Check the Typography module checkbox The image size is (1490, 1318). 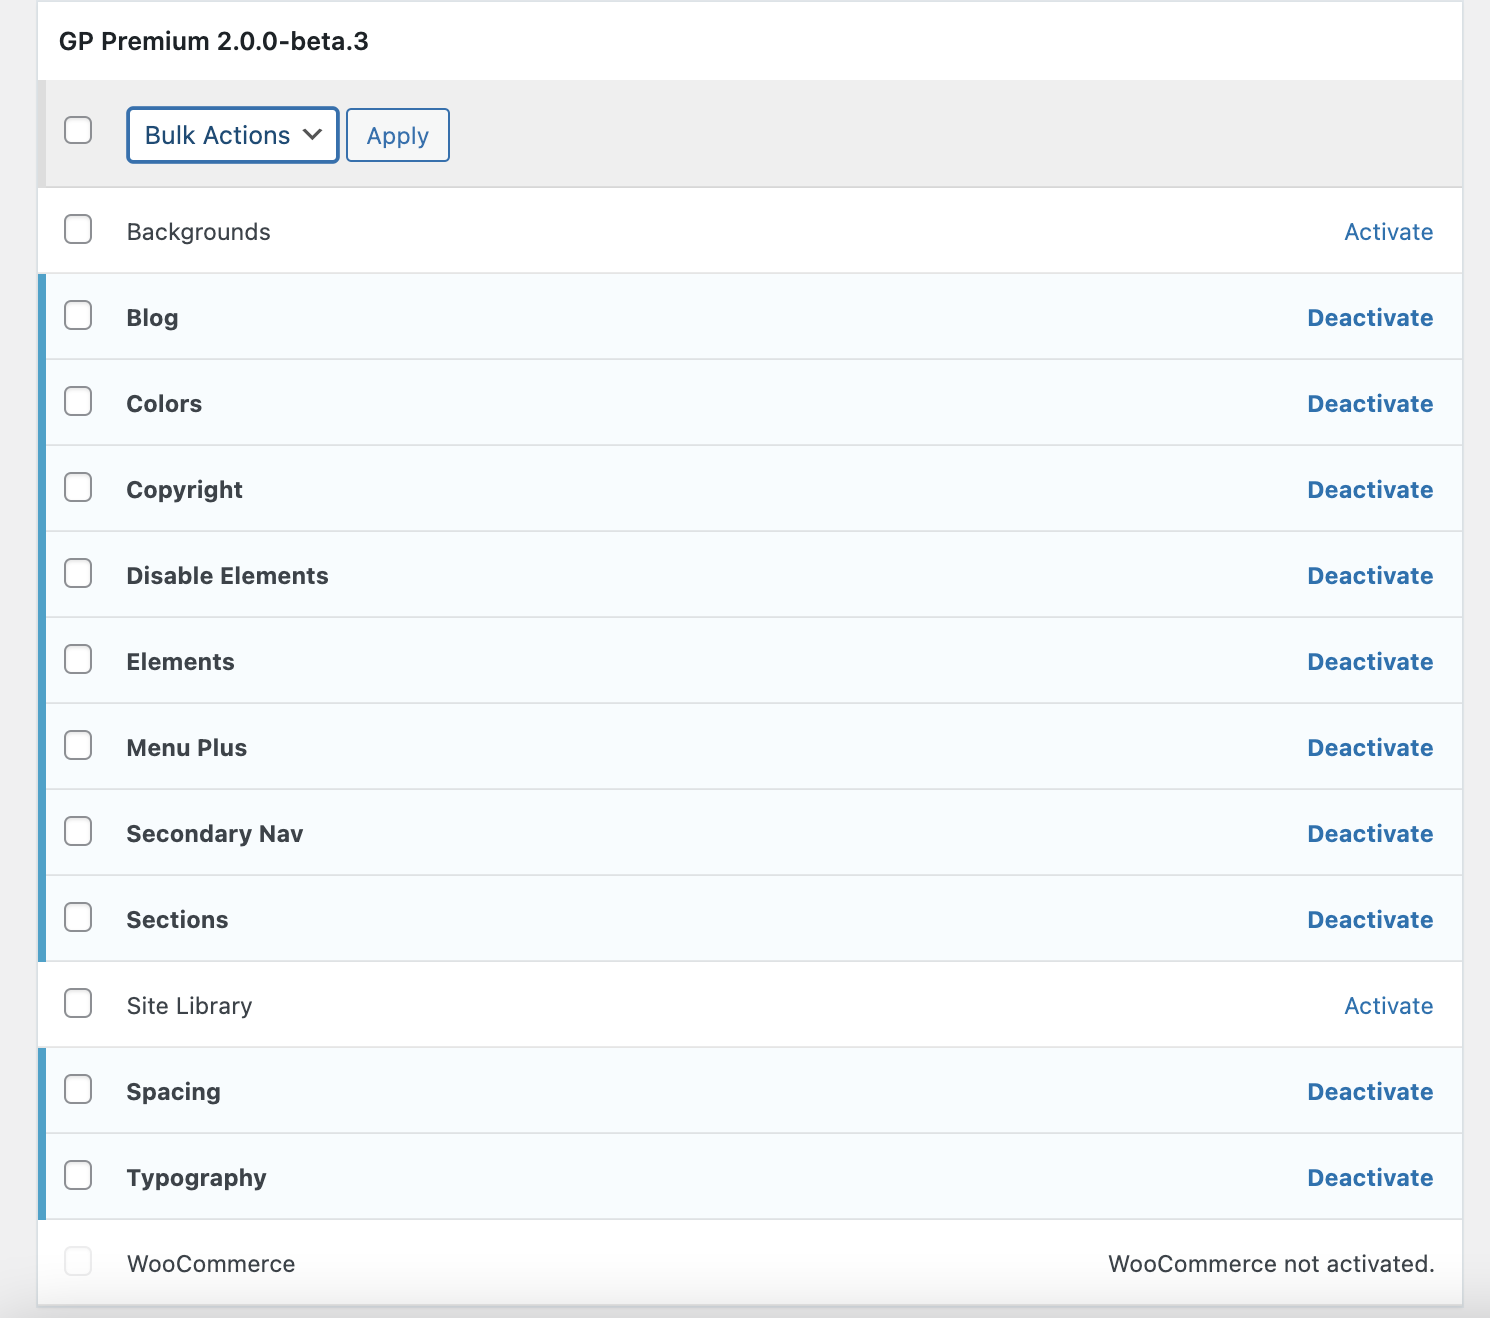click(x=78, y=1175)
